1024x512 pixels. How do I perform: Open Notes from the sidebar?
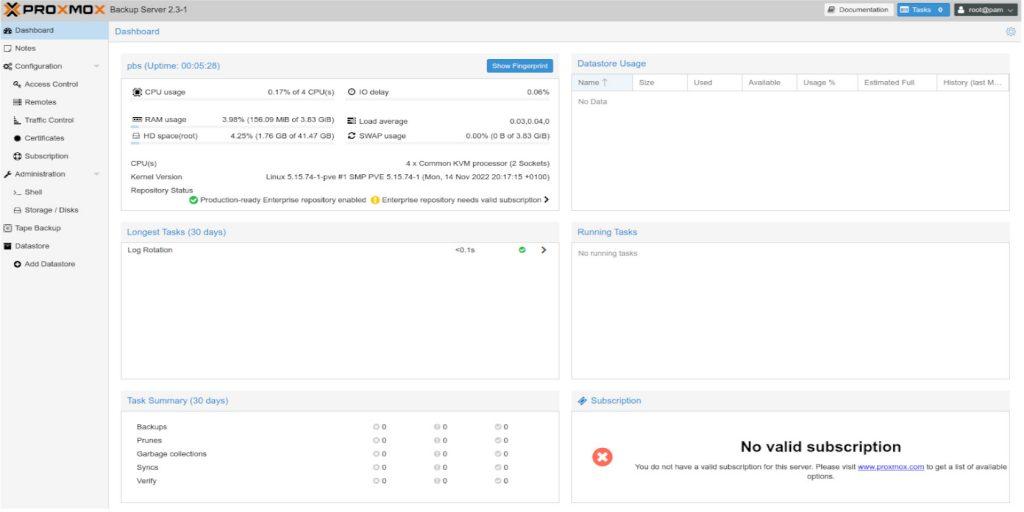25,48
